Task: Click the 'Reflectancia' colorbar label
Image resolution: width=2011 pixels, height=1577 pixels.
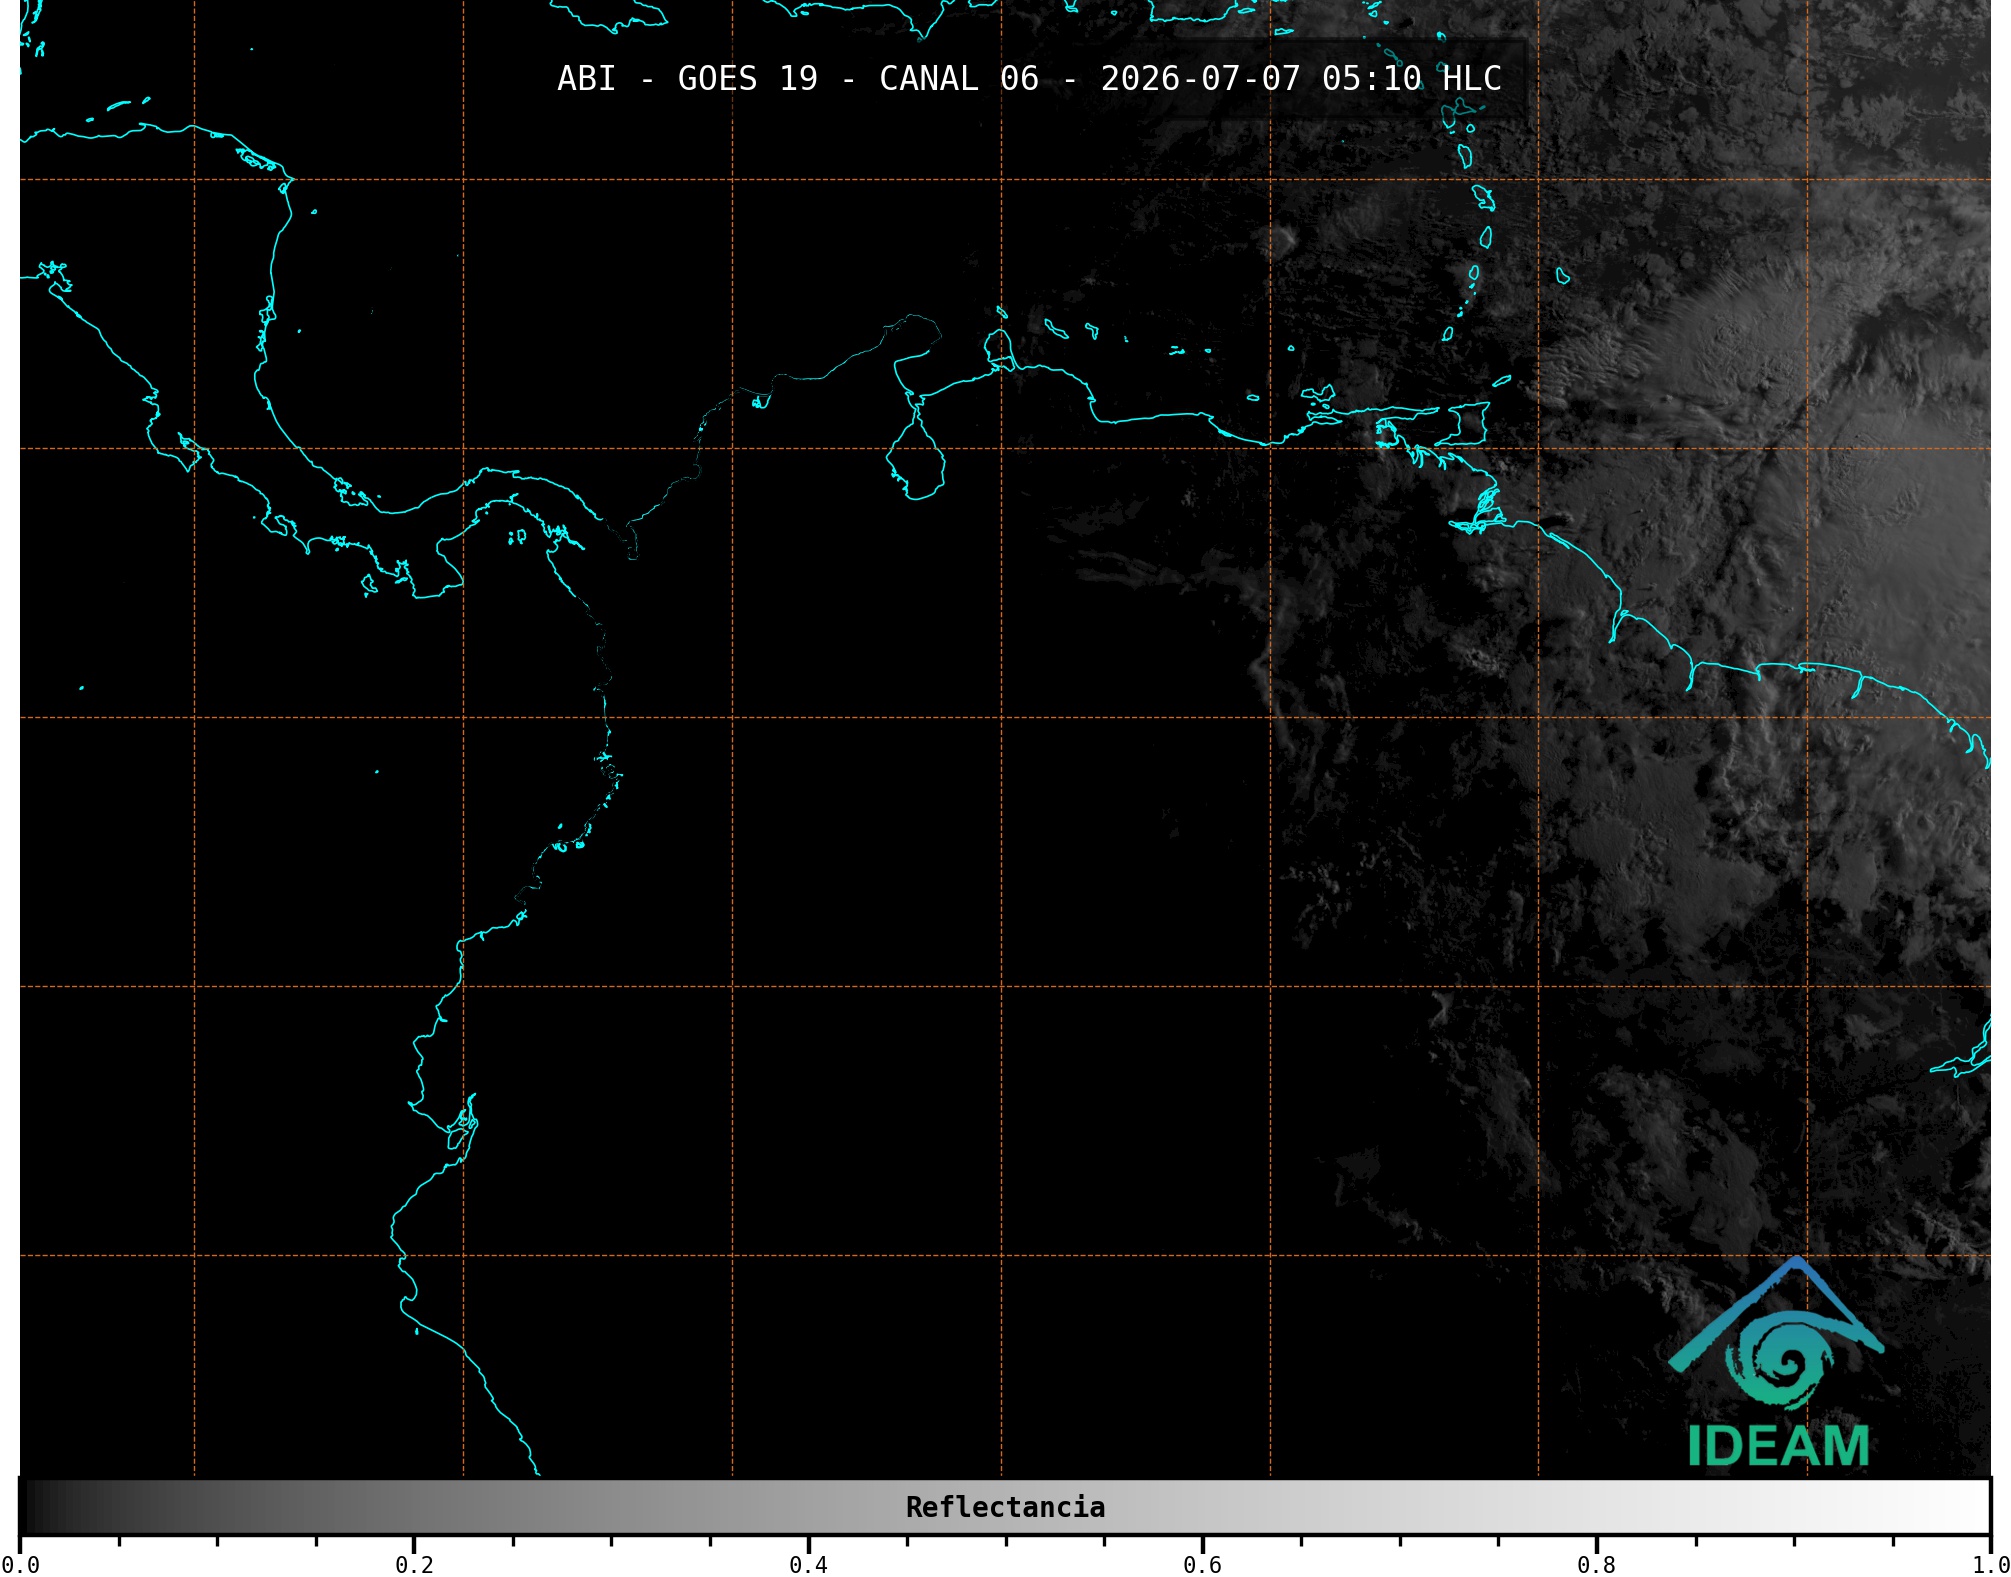Action: (x=1005, y=1507)
